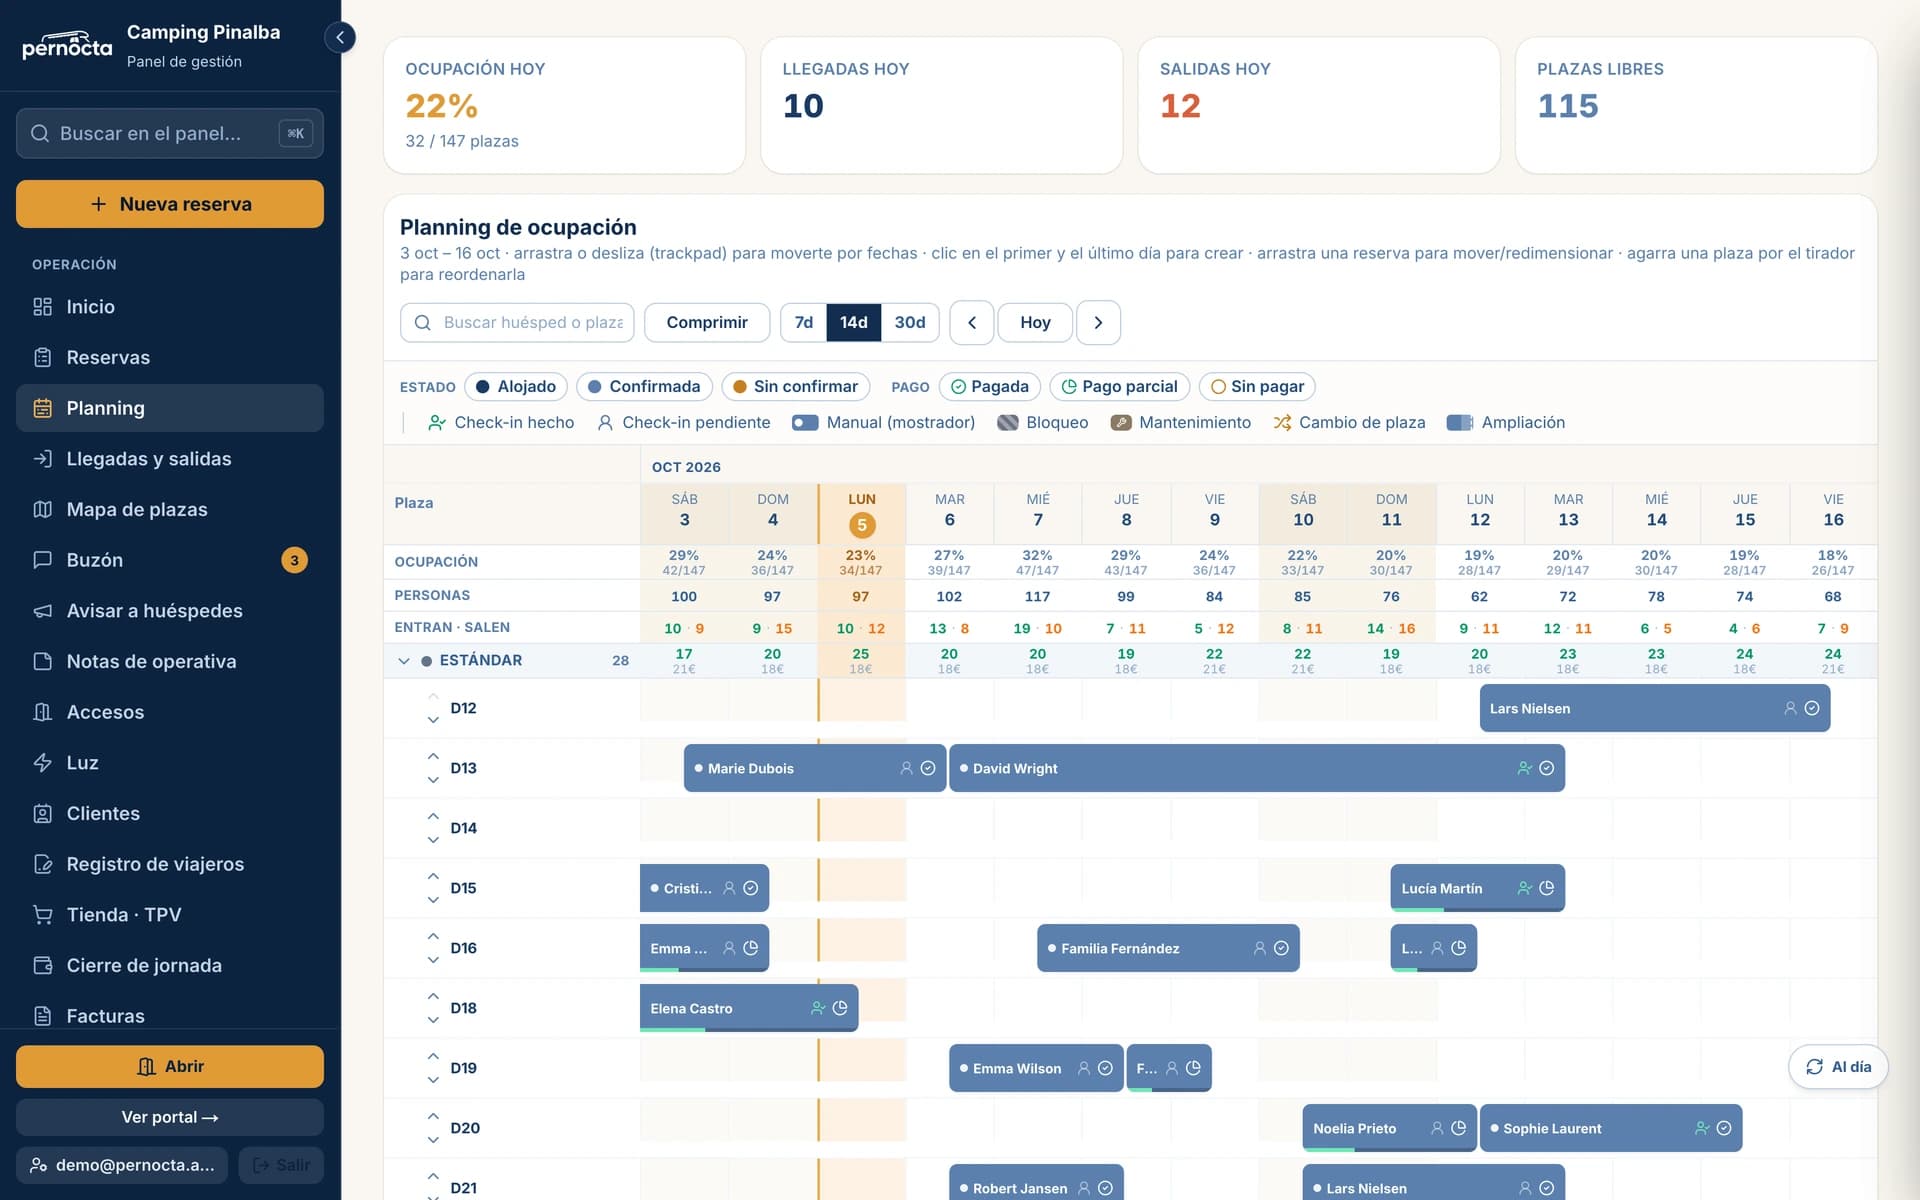The height and width of the screenshot is (1200, 1920).
Task: Toggle the Pago parcial payment filter
Action: [x=1119, y=386]
